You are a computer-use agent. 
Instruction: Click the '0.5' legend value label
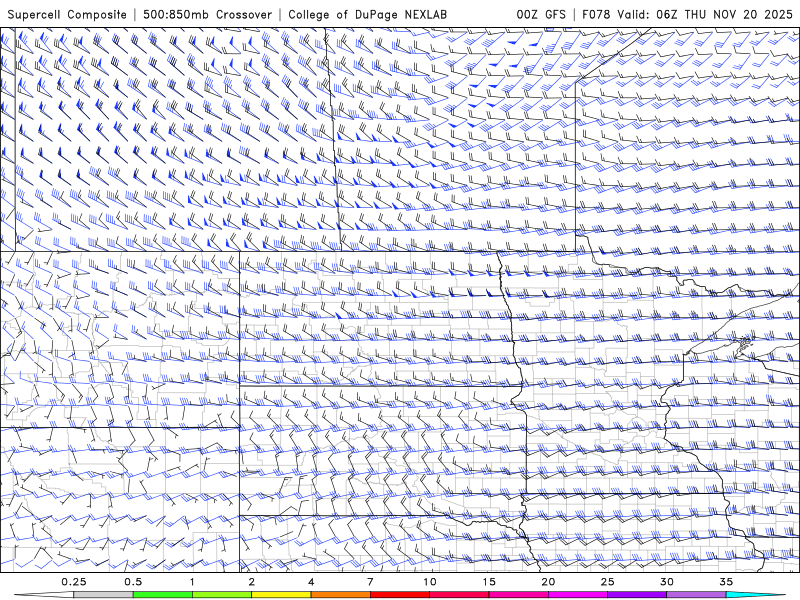pos(133,582)
